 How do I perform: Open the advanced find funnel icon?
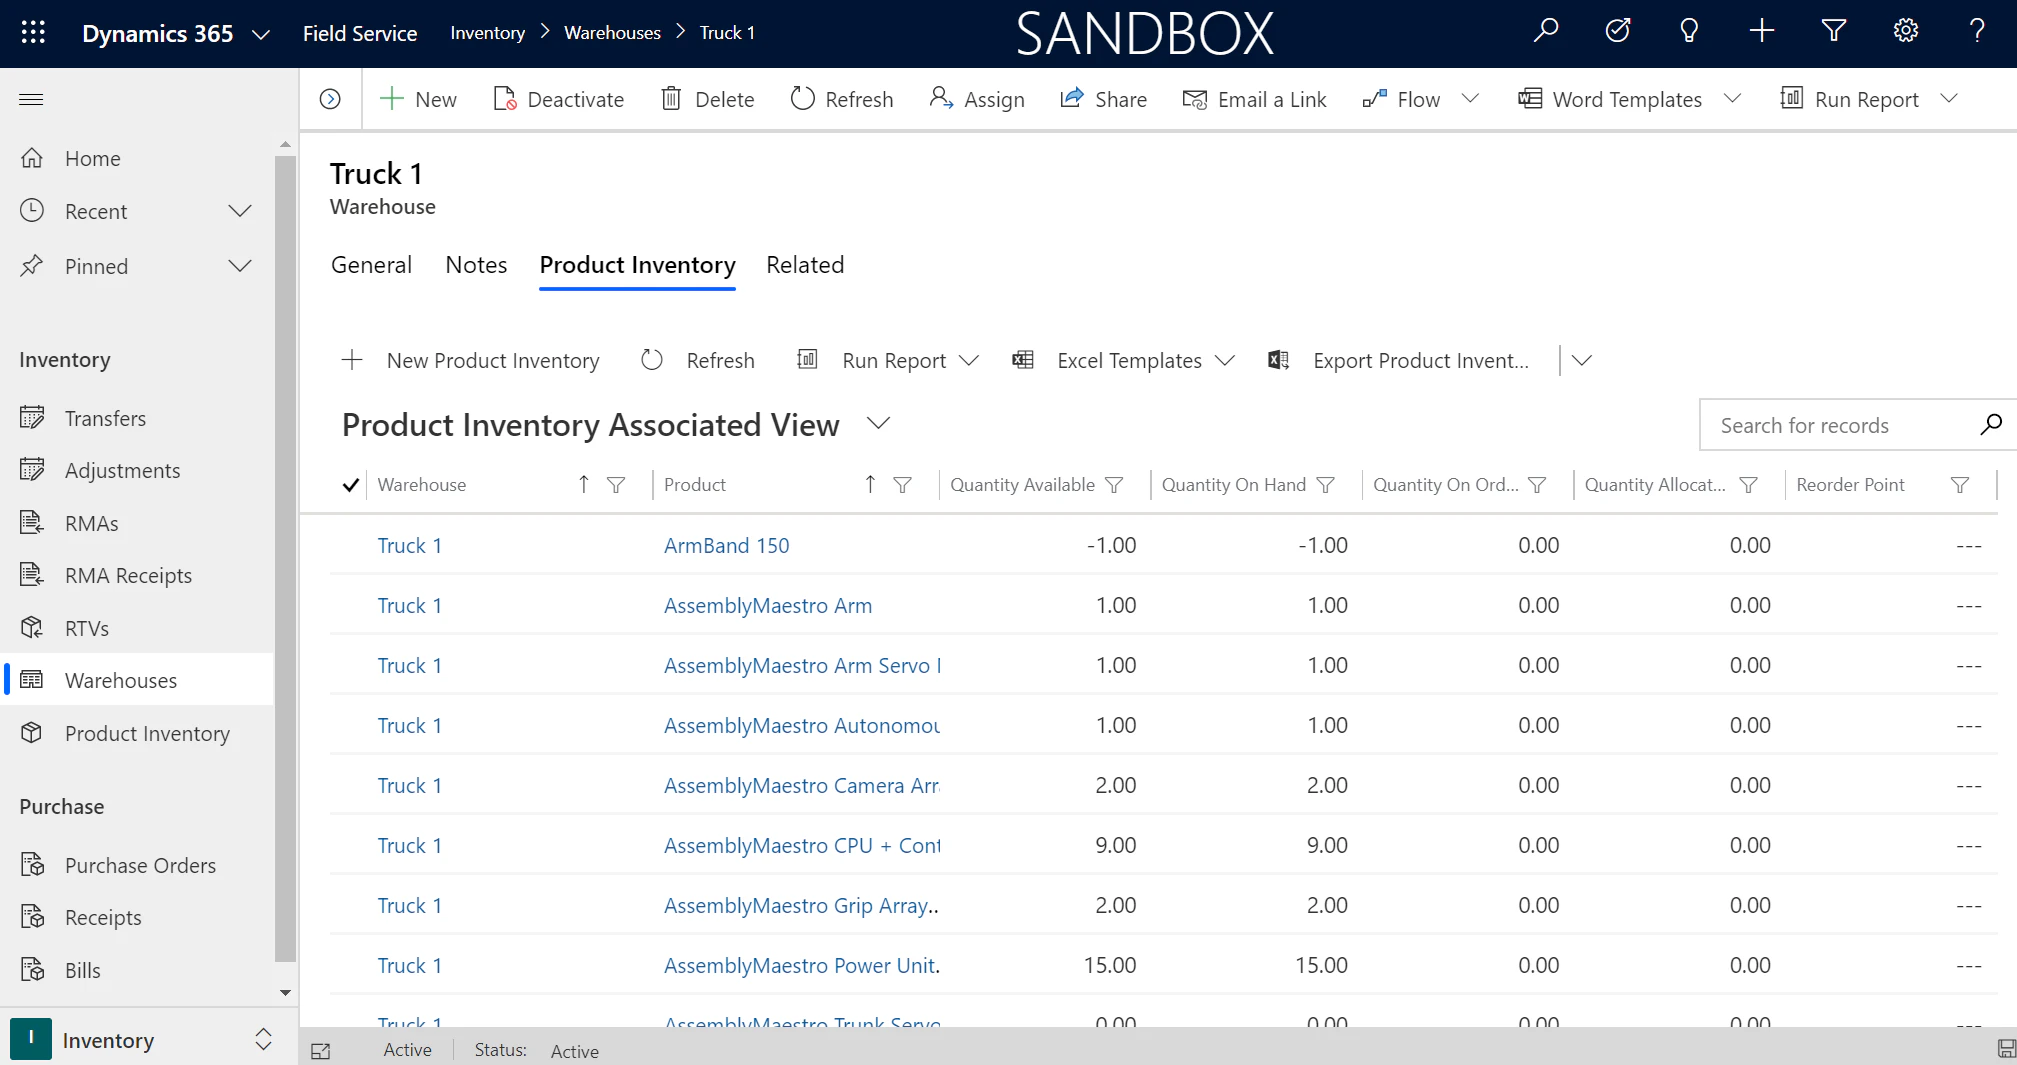tap(1833, 31)
